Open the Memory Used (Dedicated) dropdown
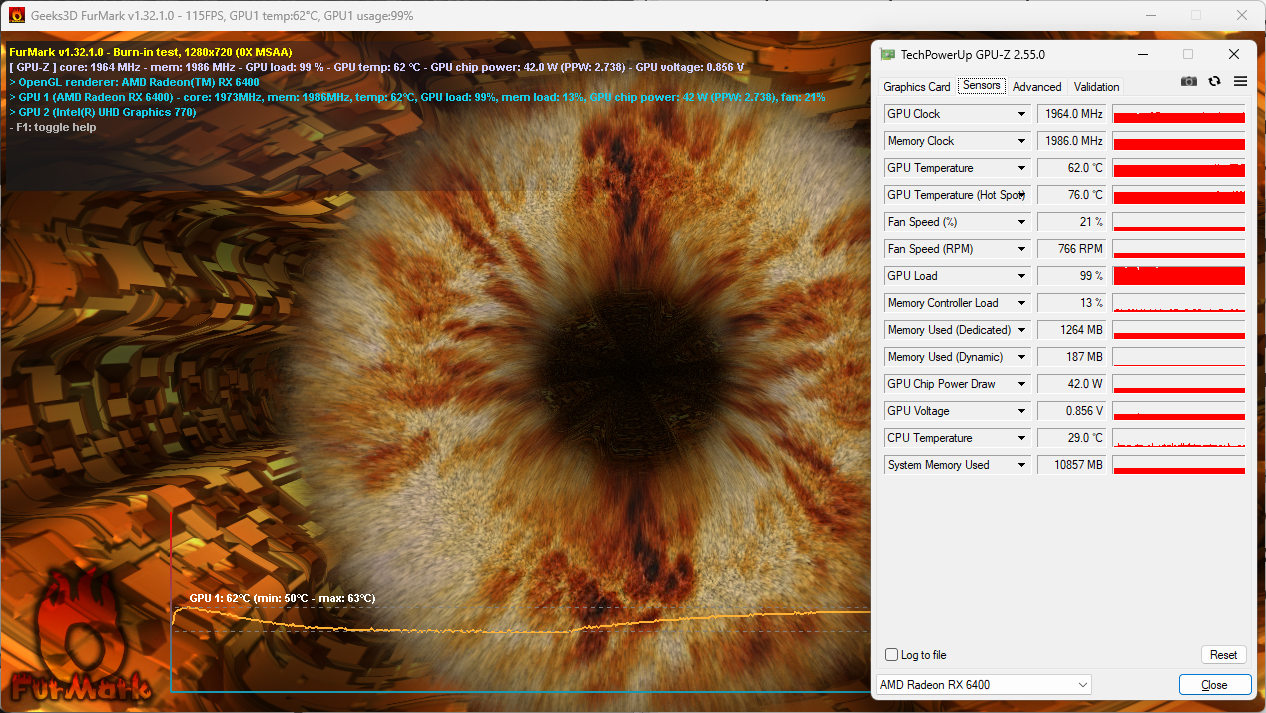Viewport: 1266px width, 713px height. point(1021,330)
